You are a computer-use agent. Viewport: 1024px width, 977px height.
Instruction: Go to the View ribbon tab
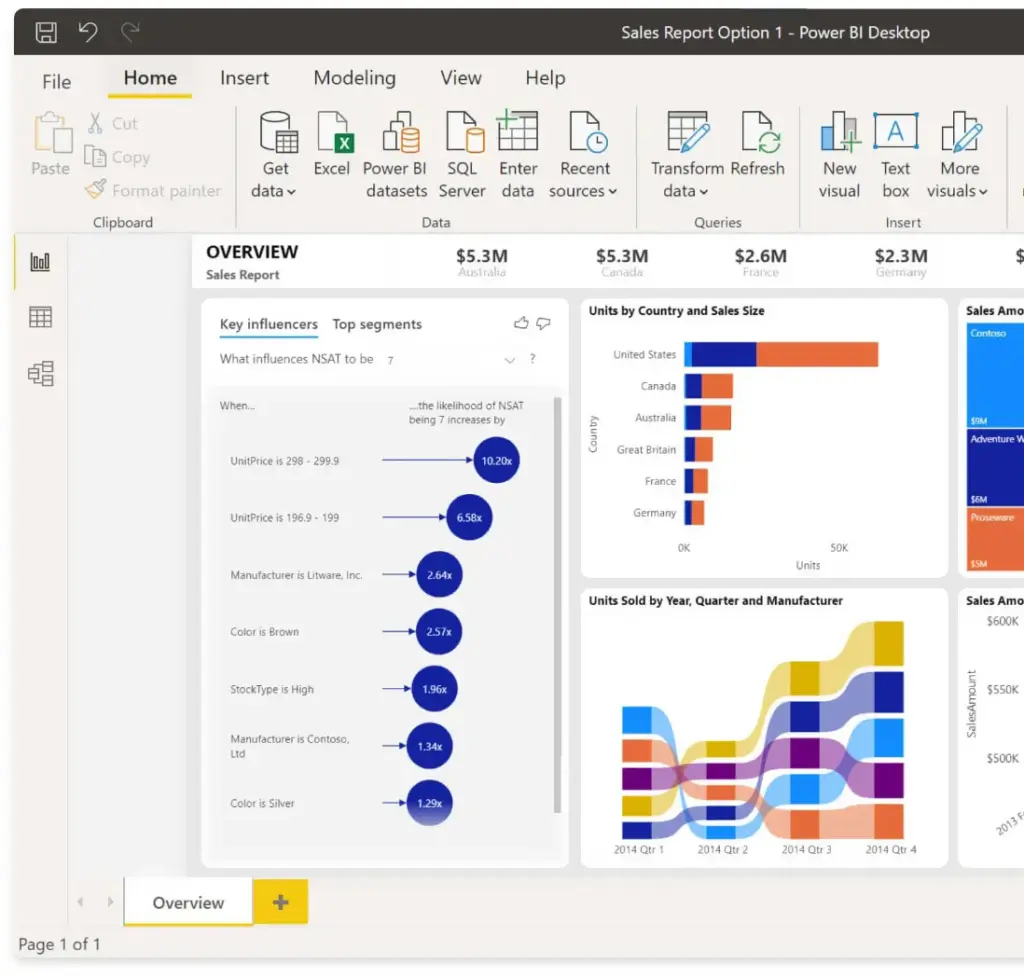coord(460,78)
